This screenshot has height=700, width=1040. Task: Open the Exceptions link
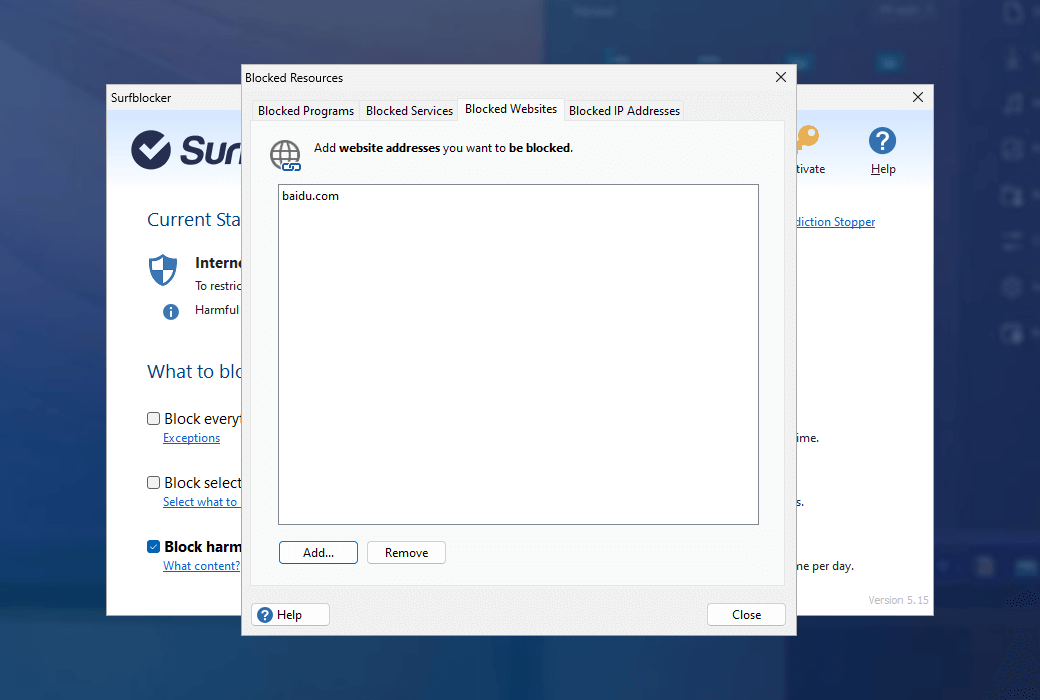pyautogui.click(x=192, y=438)
